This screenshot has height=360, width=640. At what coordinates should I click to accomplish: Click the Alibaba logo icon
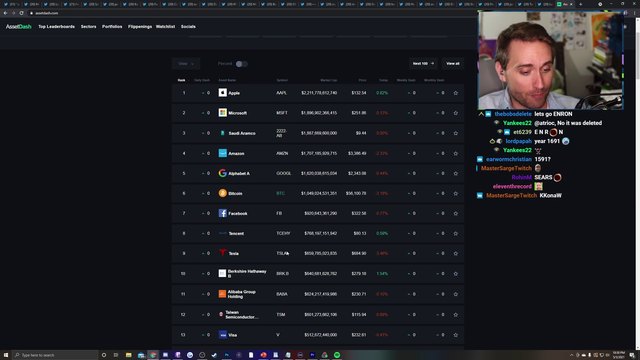tap(222, 294)
